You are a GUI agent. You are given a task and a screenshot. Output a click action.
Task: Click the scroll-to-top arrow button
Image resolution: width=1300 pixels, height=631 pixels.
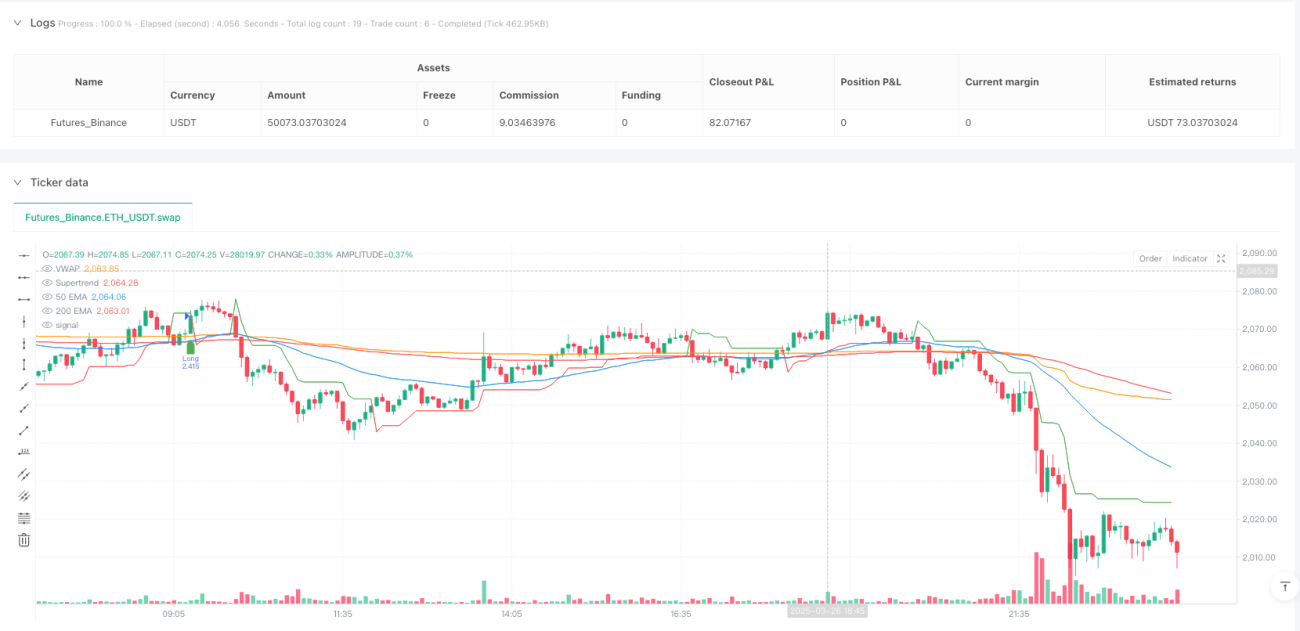[1284, 587]
